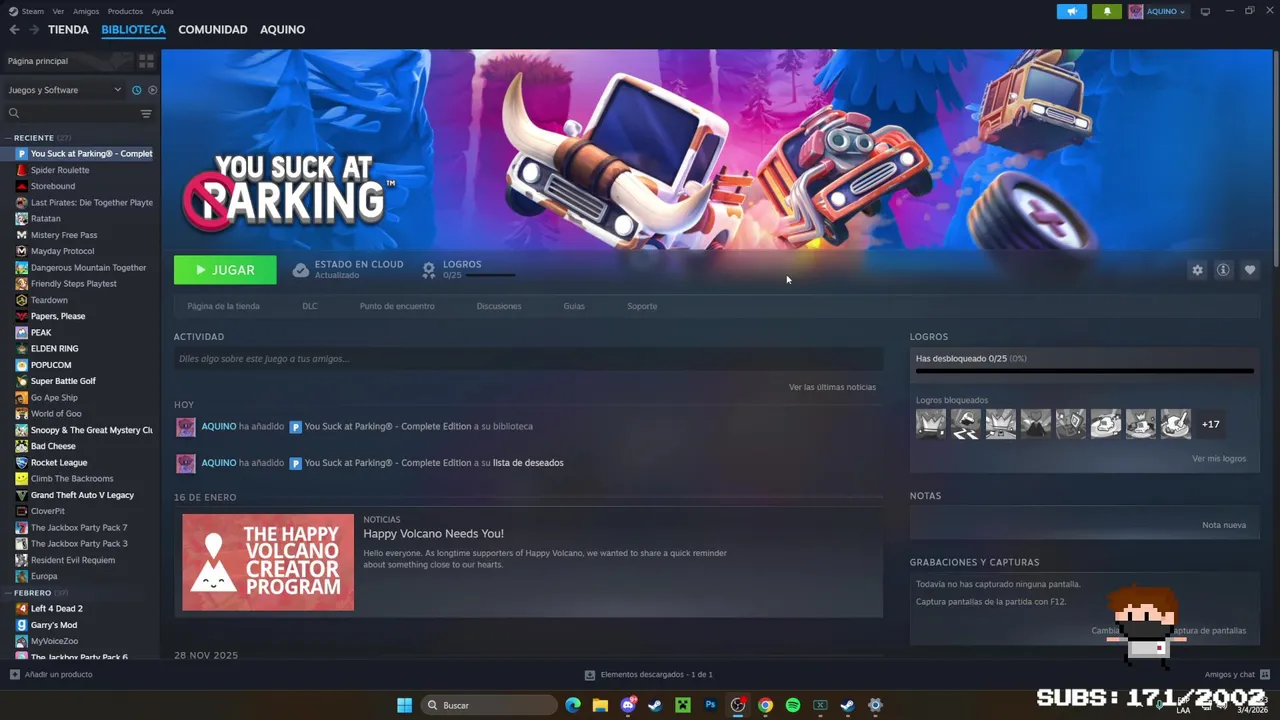Open the Juegos y Software dropdown
Screen dimensions: 1280x720
[x=65, y=90]
